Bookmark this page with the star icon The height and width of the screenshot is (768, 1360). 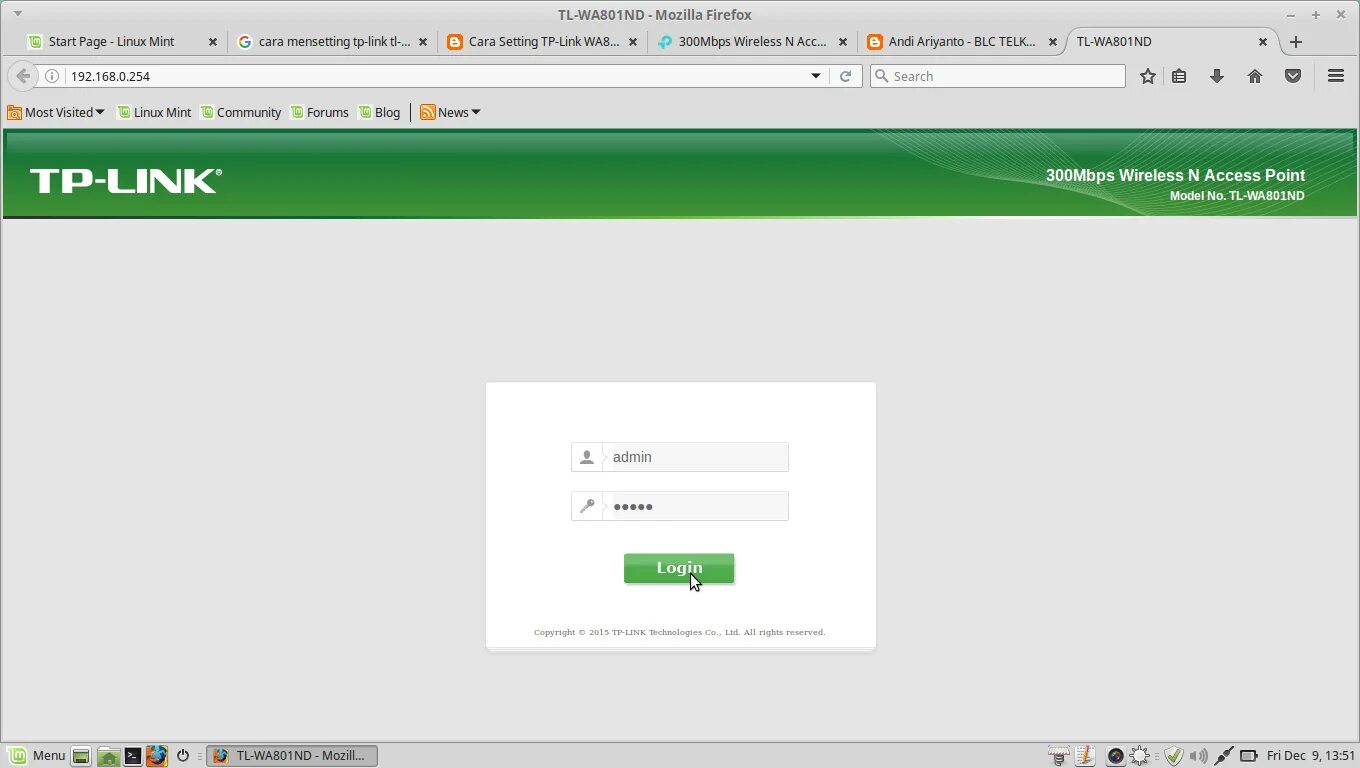point(1148,76)
